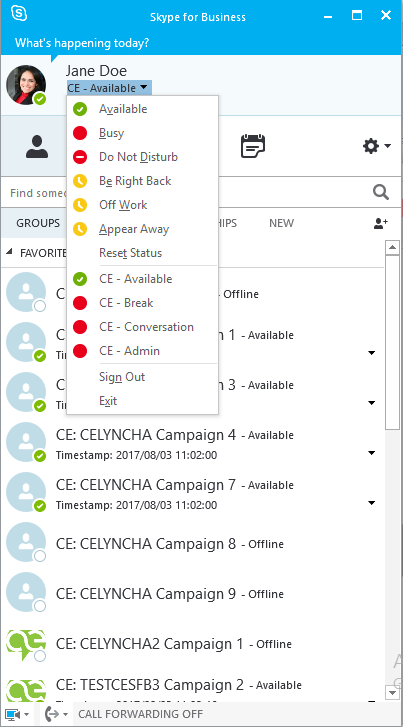Open CELYNCHA Campaign 8 contact
This screenshot has width=403, height=727.
192,544
